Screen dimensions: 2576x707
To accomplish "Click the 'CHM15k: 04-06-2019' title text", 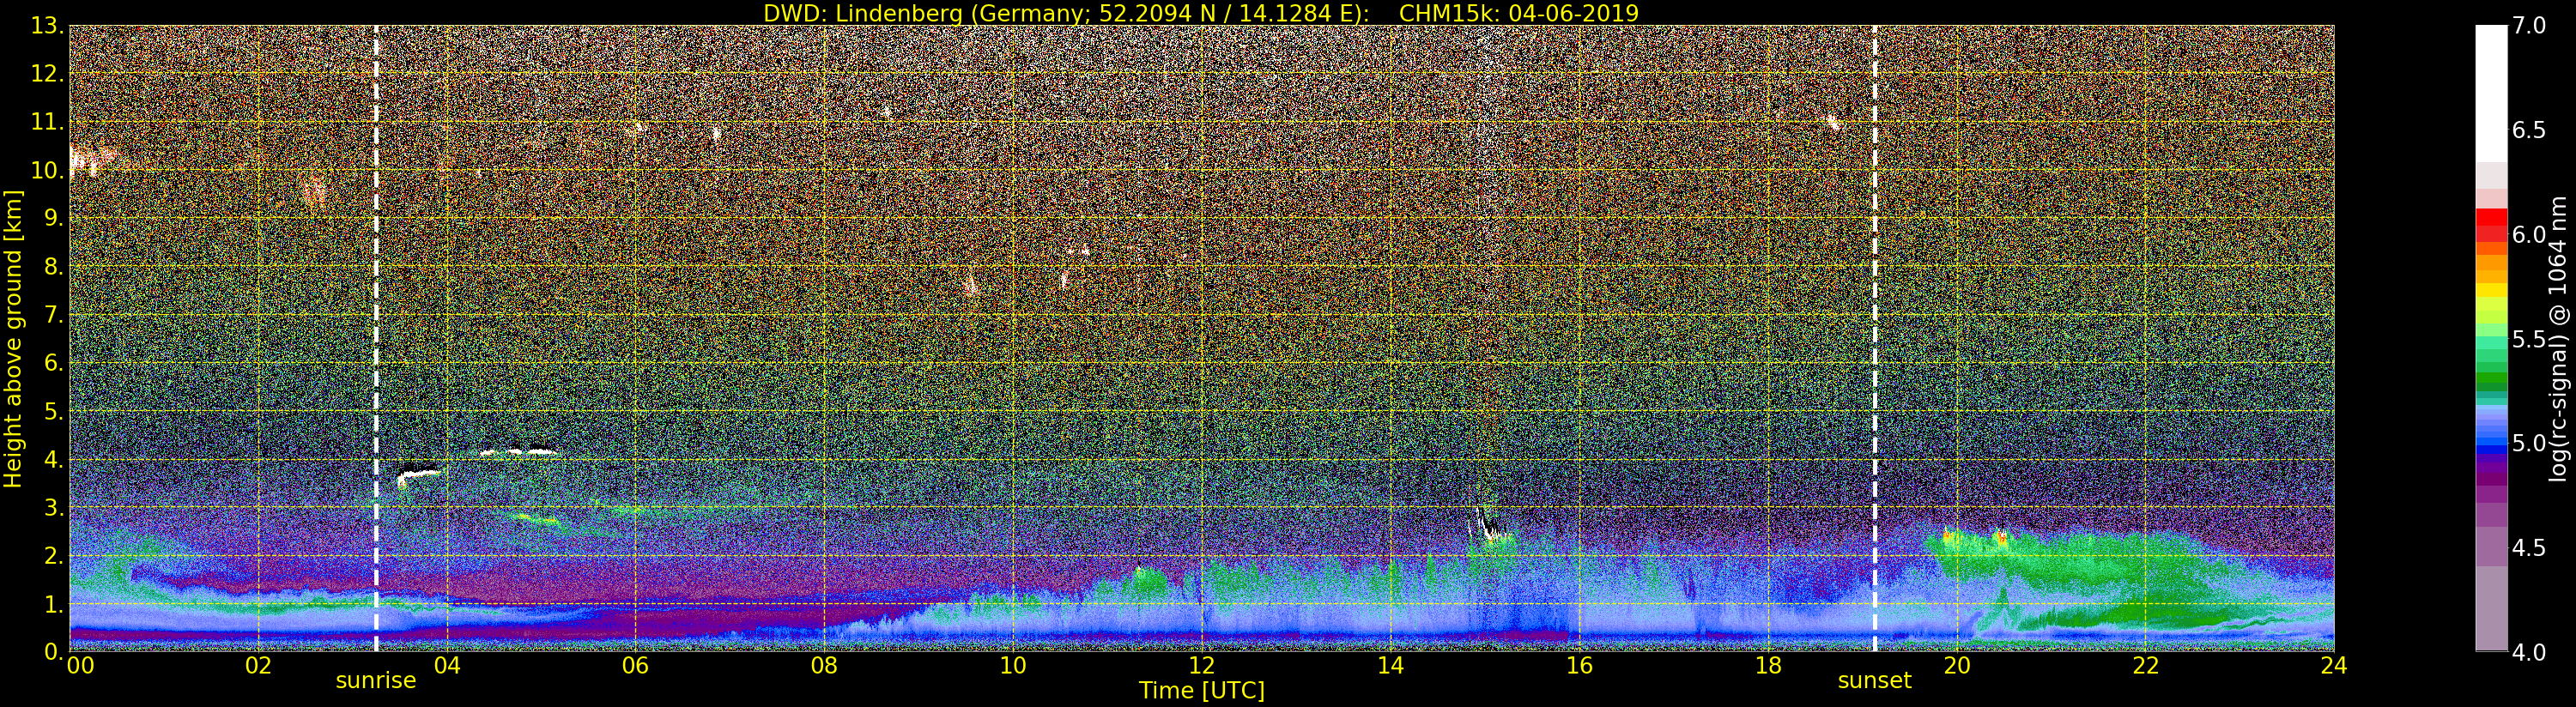I will tap(1518, 13).
